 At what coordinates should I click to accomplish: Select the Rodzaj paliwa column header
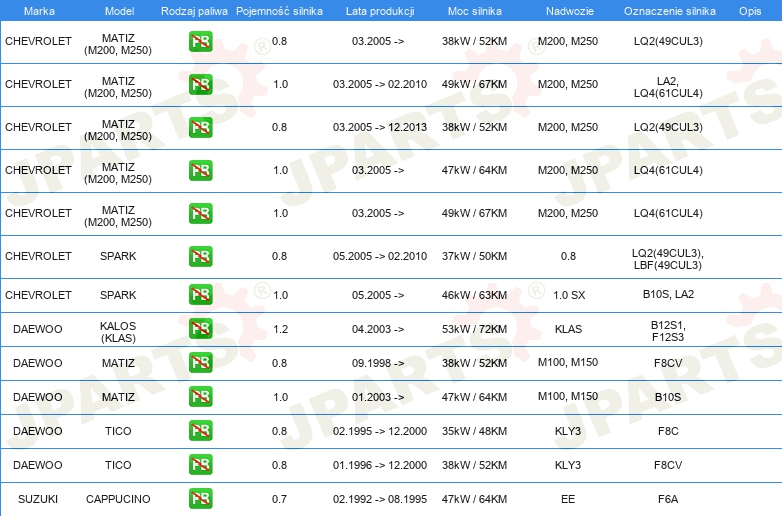pos(193,10)
